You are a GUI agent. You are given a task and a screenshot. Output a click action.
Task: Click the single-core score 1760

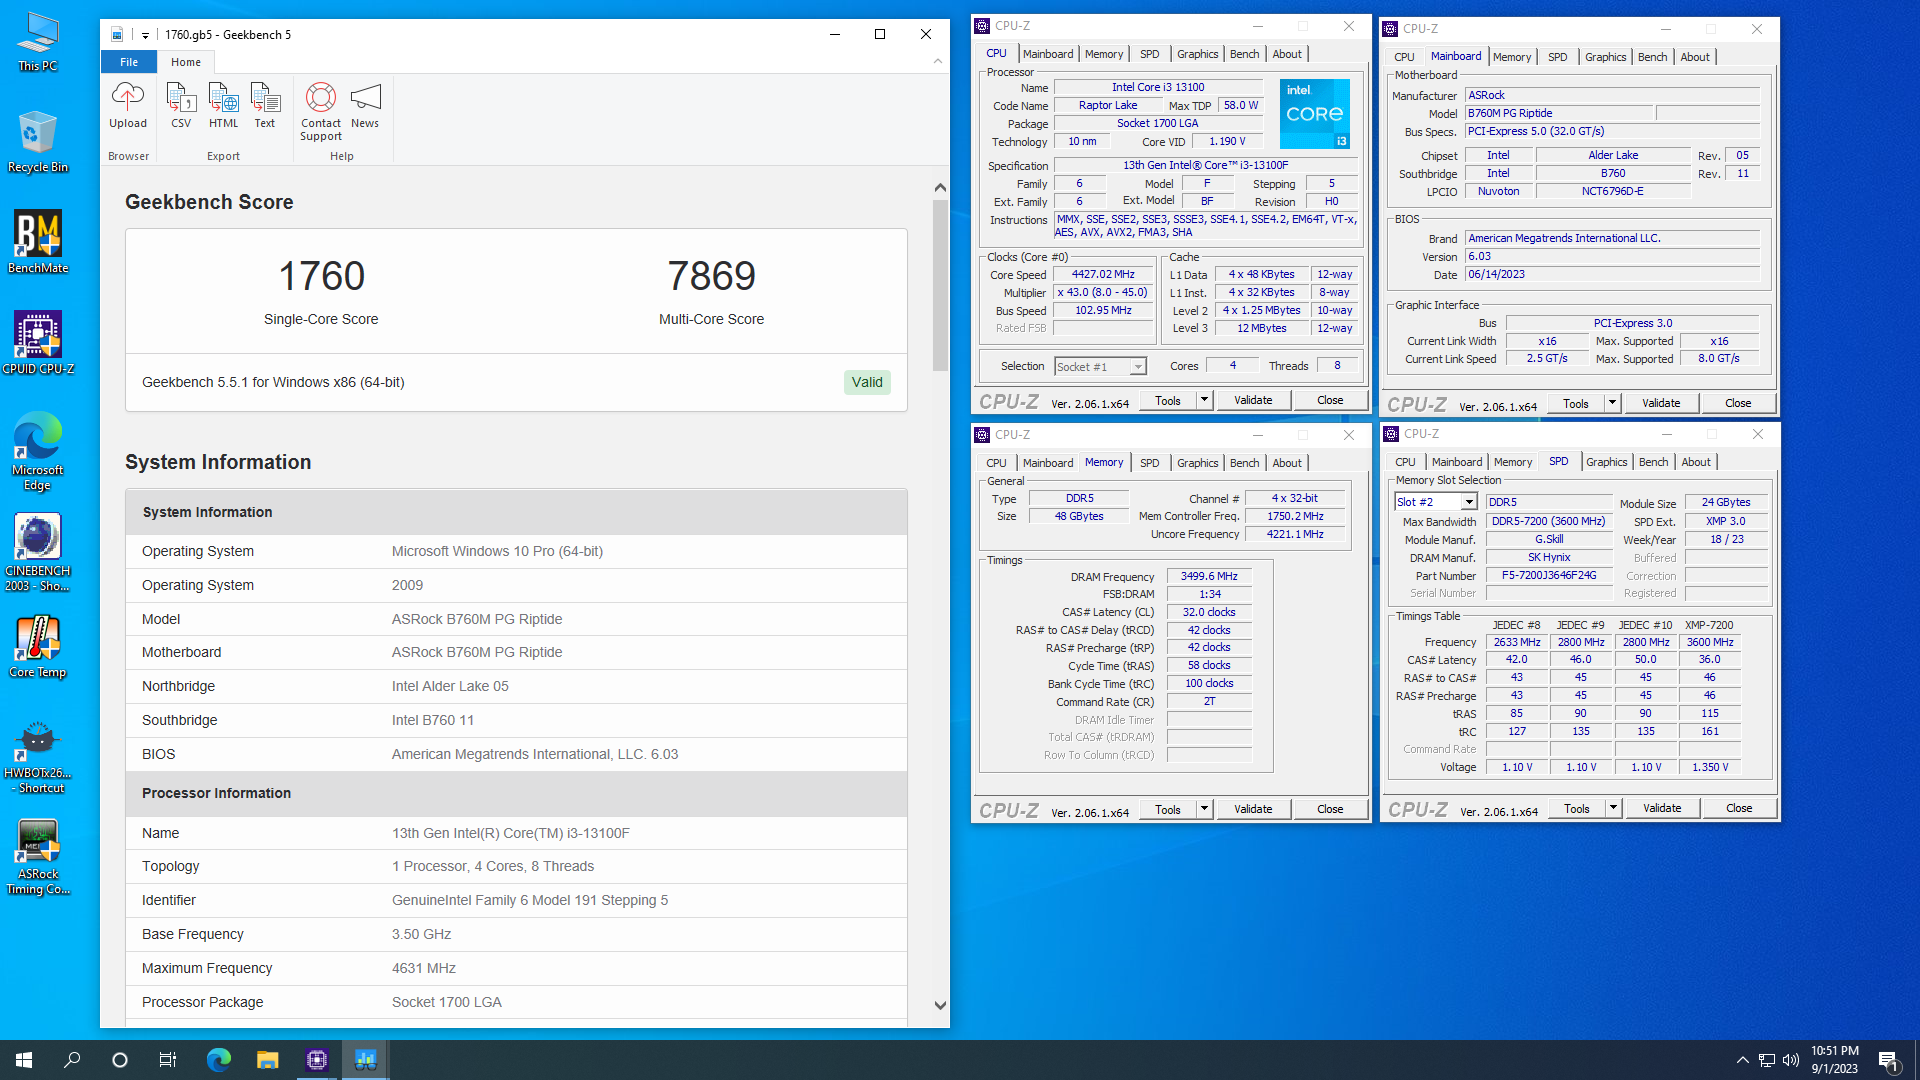click(321, 276)
